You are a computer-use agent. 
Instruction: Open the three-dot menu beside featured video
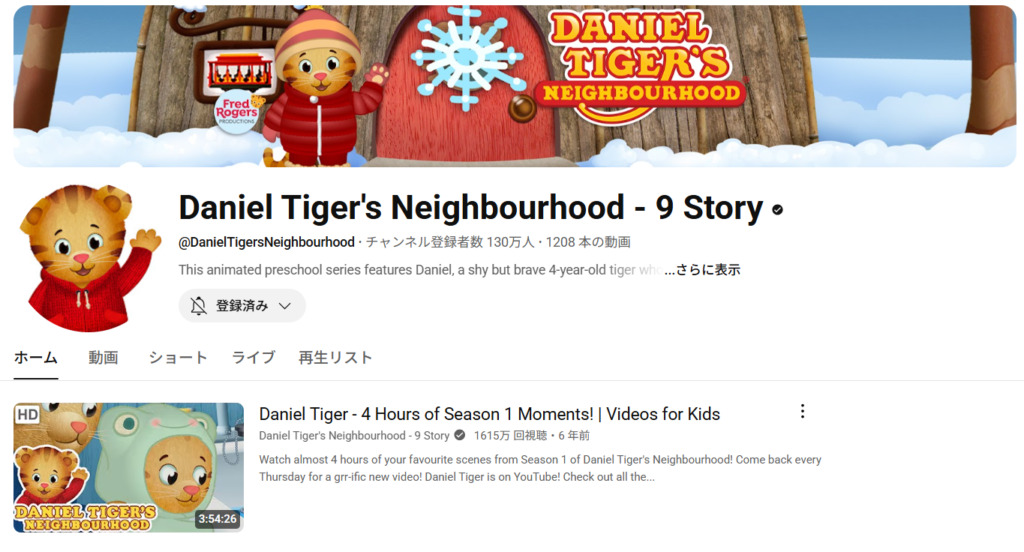[803, 412]
